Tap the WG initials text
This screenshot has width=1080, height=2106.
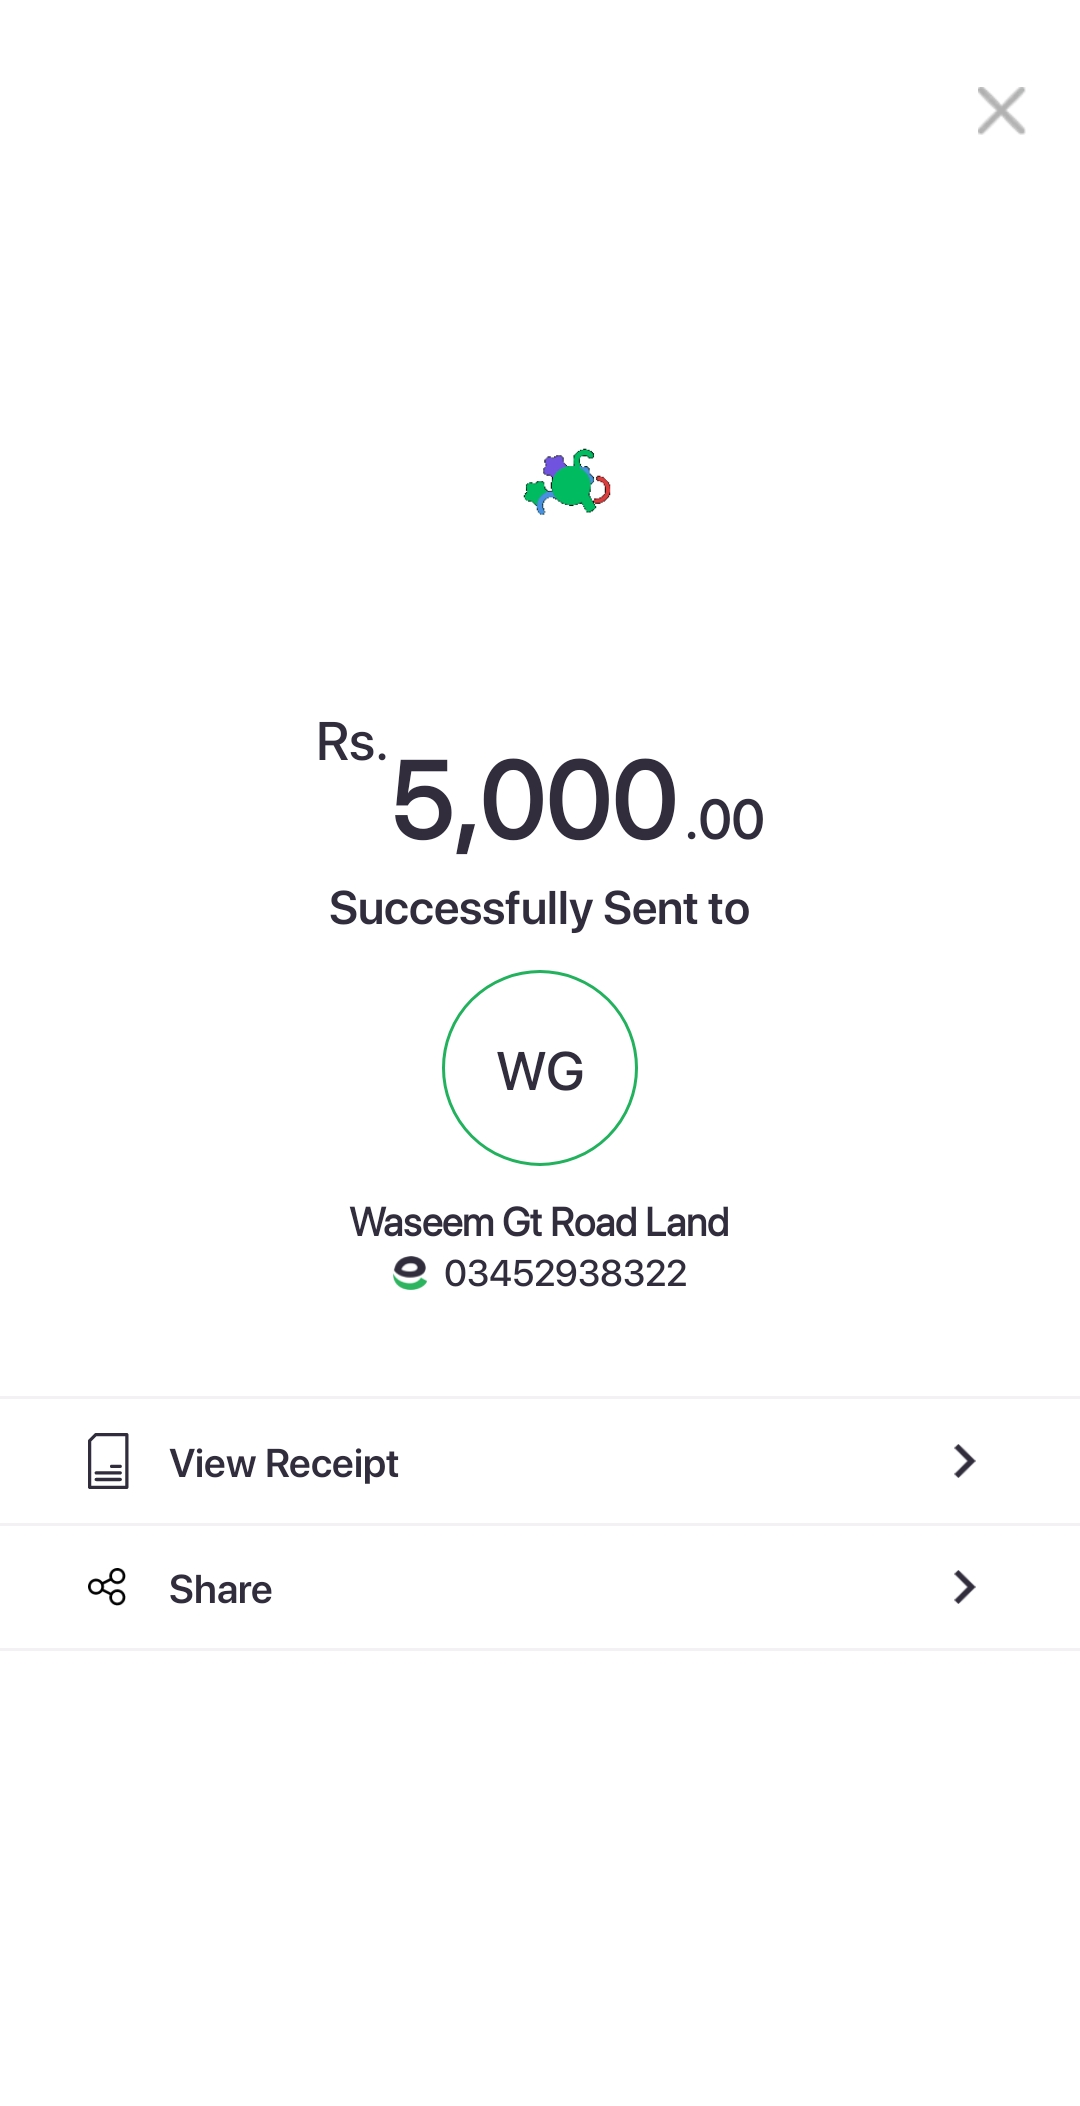(540, 1072)
